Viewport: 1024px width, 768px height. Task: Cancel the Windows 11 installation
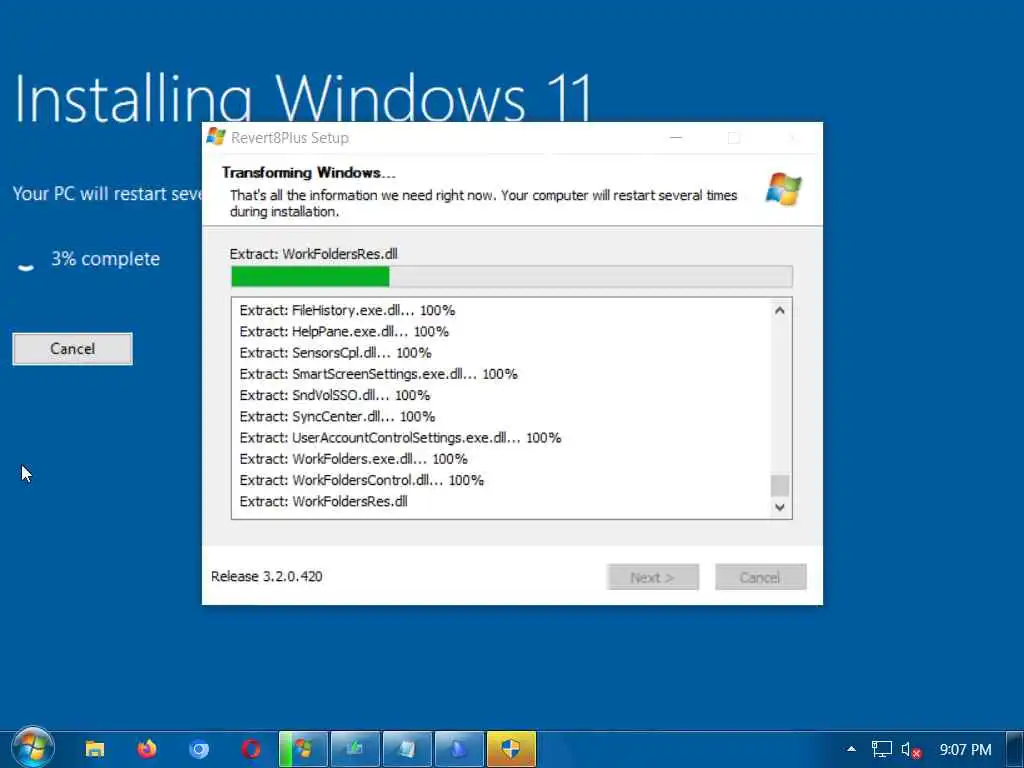coord(72,349)
